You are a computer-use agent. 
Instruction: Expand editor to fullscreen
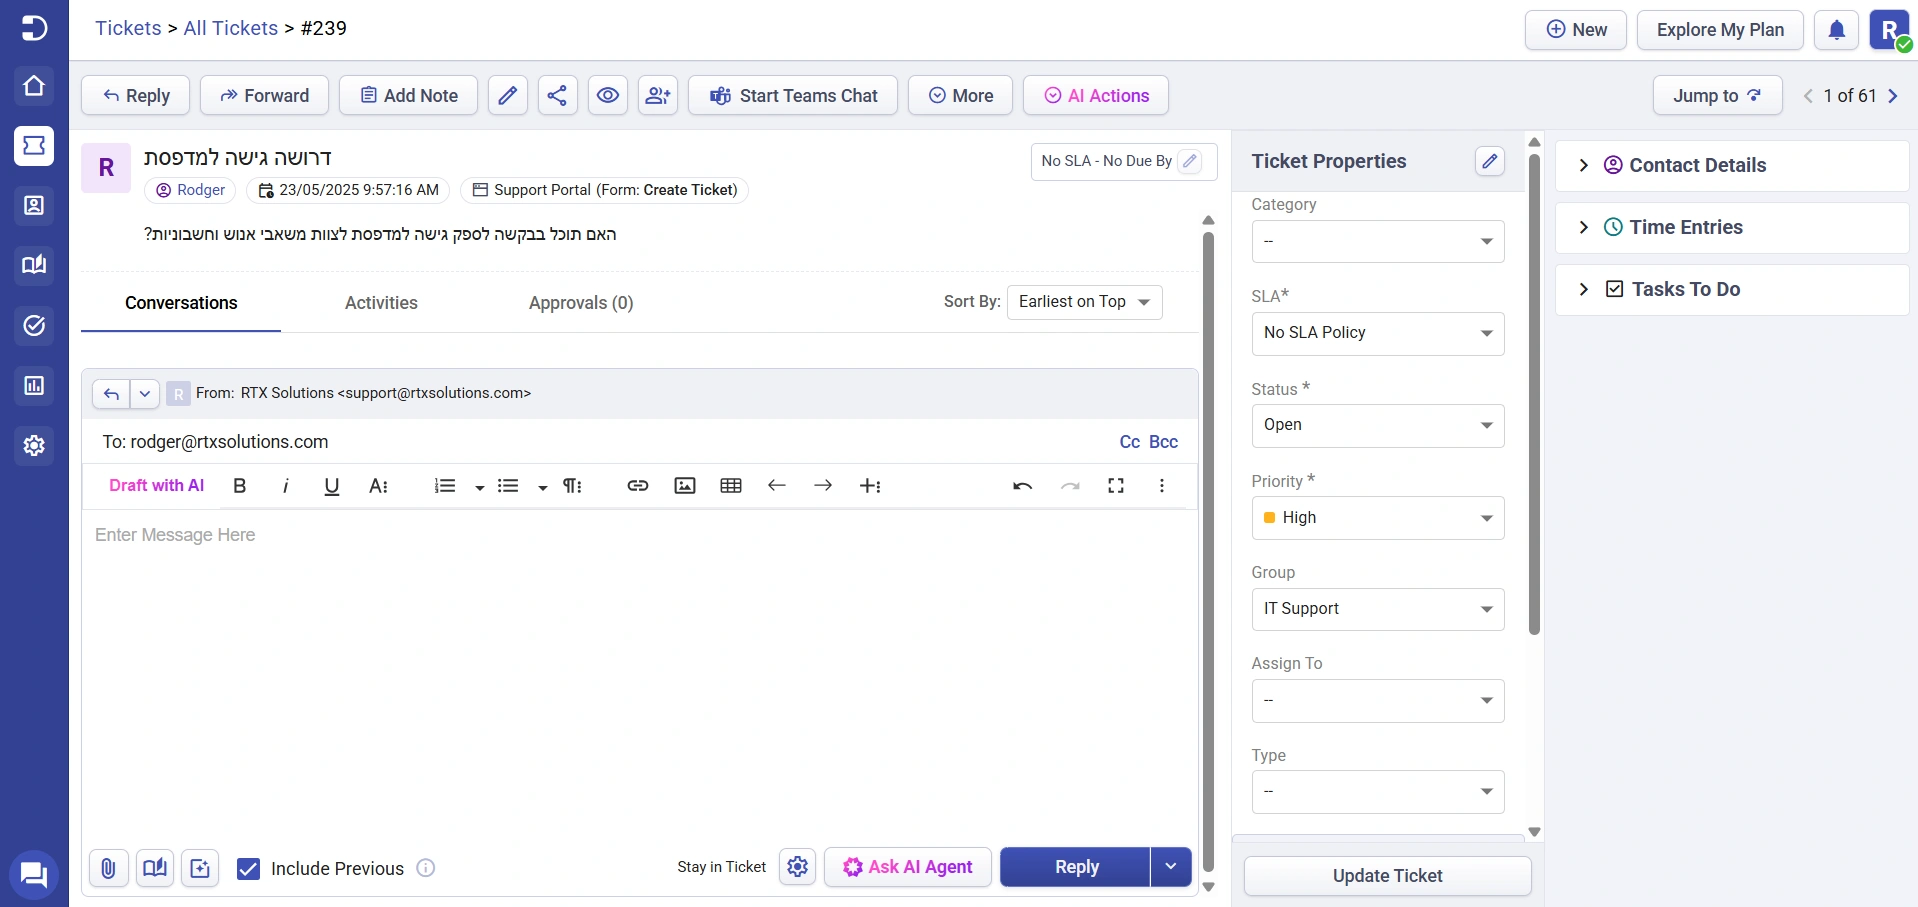pyautogui.click(x=1116, y=486)
